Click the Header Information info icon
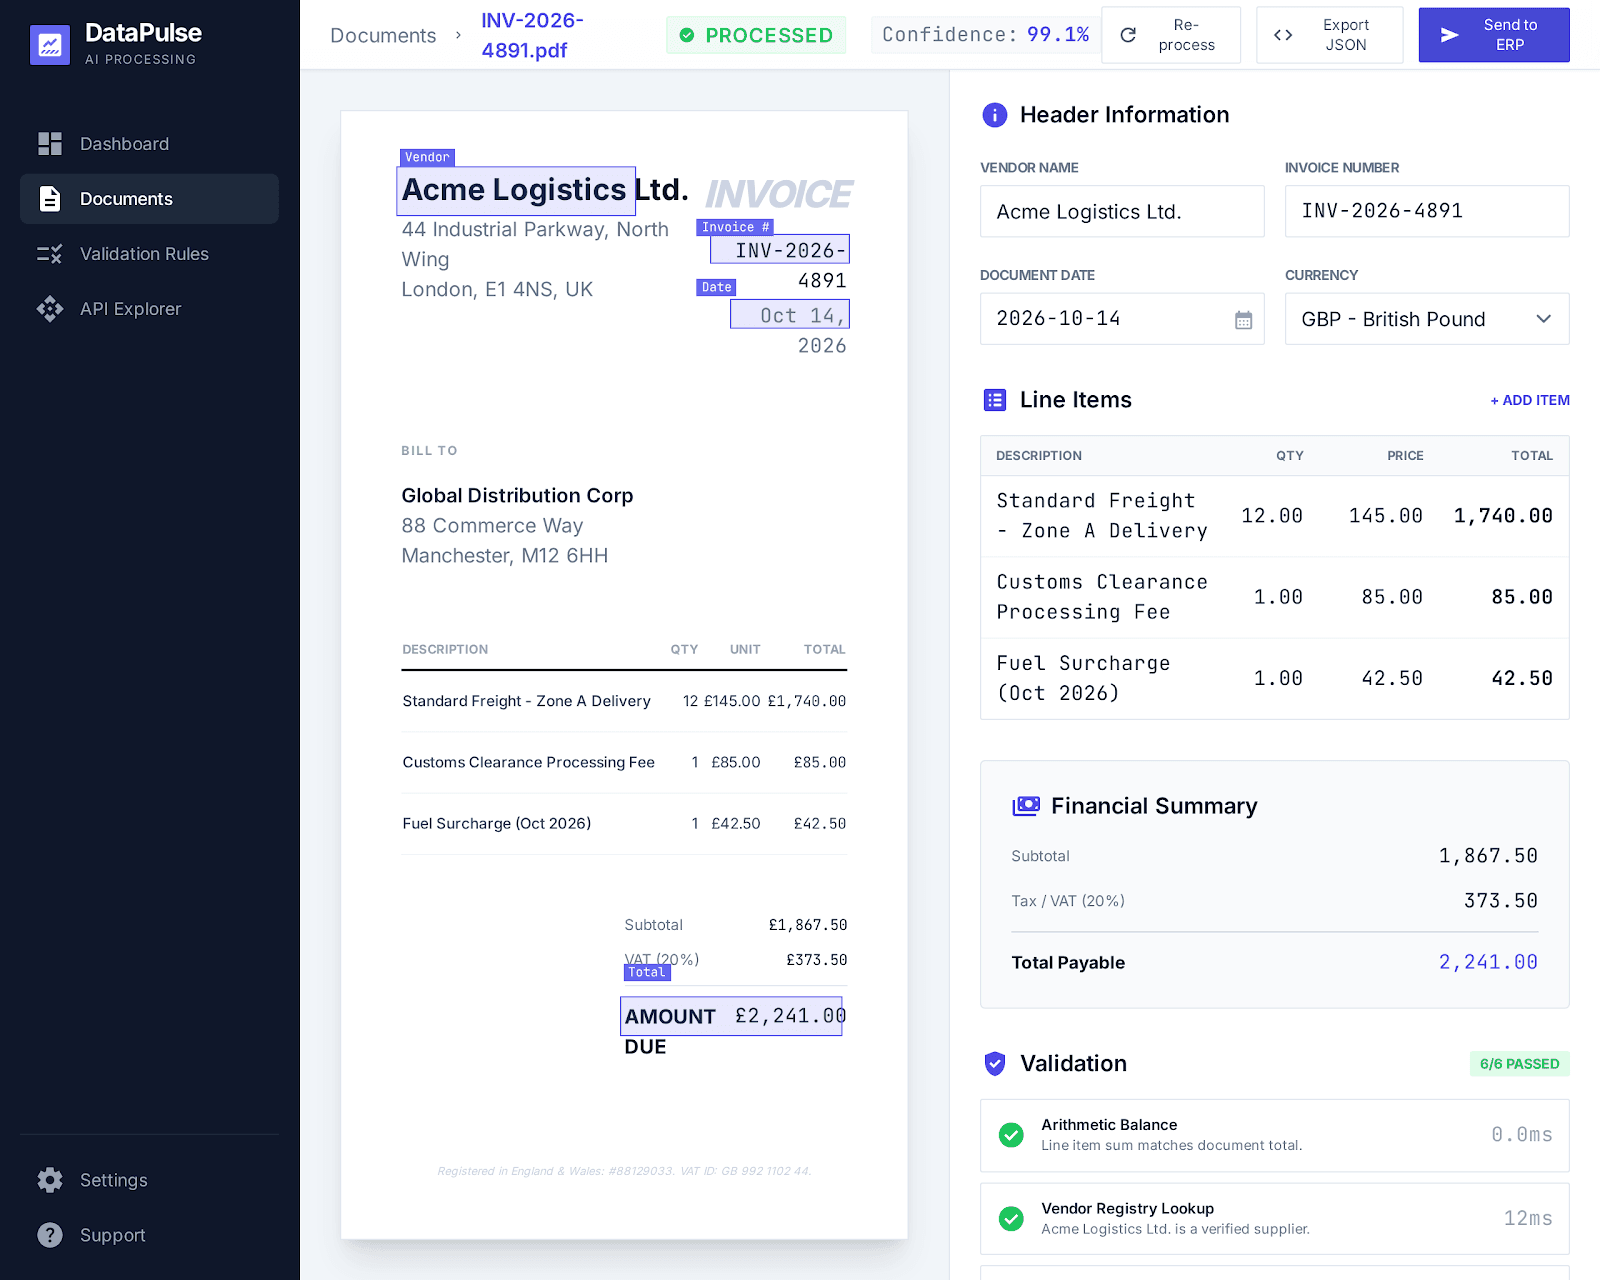 coord(994,115)
